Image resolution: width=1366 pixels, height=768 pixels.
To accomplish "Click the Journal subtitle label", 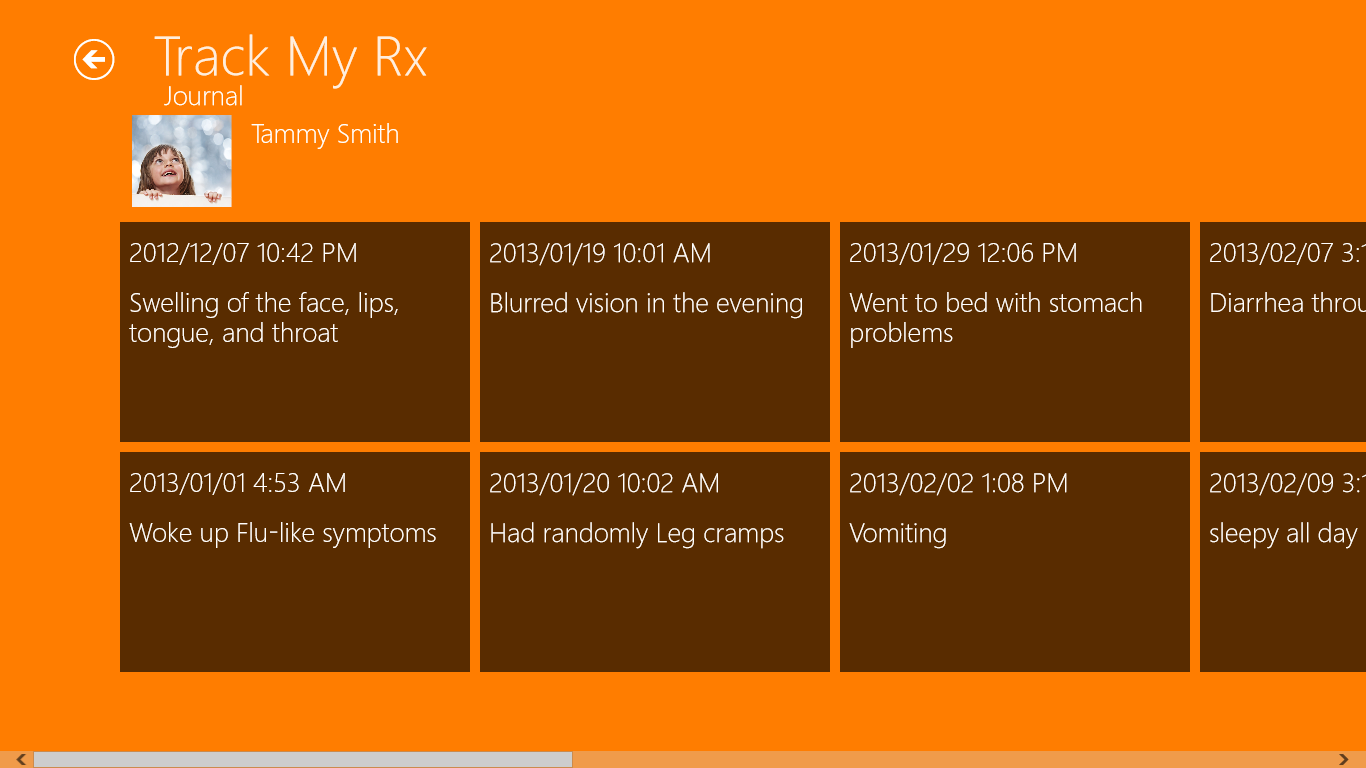I will [203, 97].
